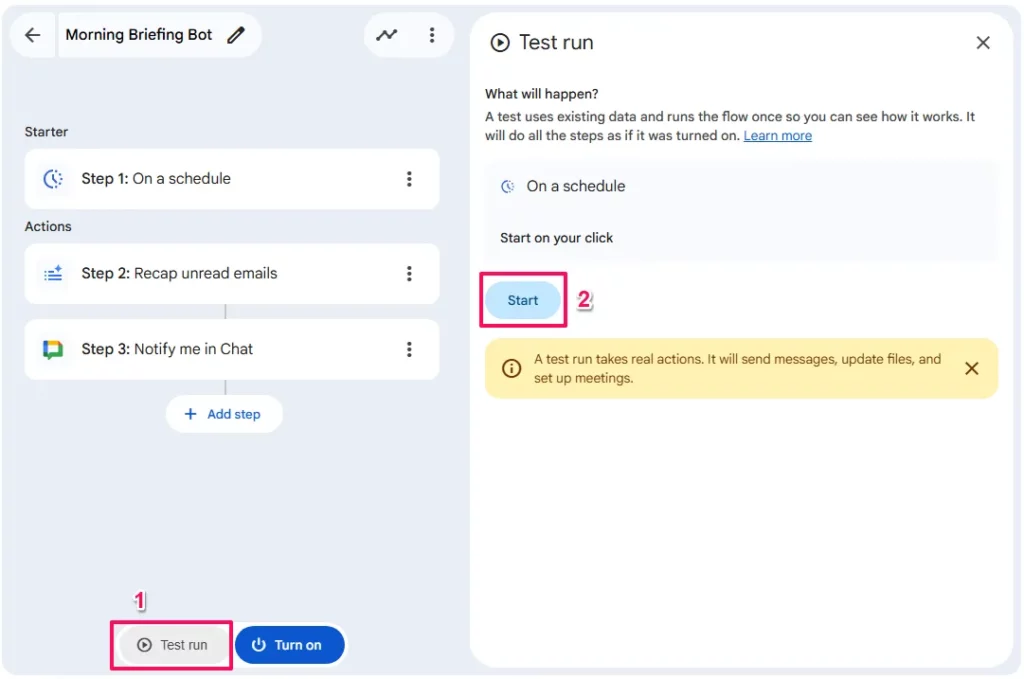The height and width of the screenshot is (679, 1024).
Task: Click the info icon in the yellow warning banner
Action: tap(511, 368)
